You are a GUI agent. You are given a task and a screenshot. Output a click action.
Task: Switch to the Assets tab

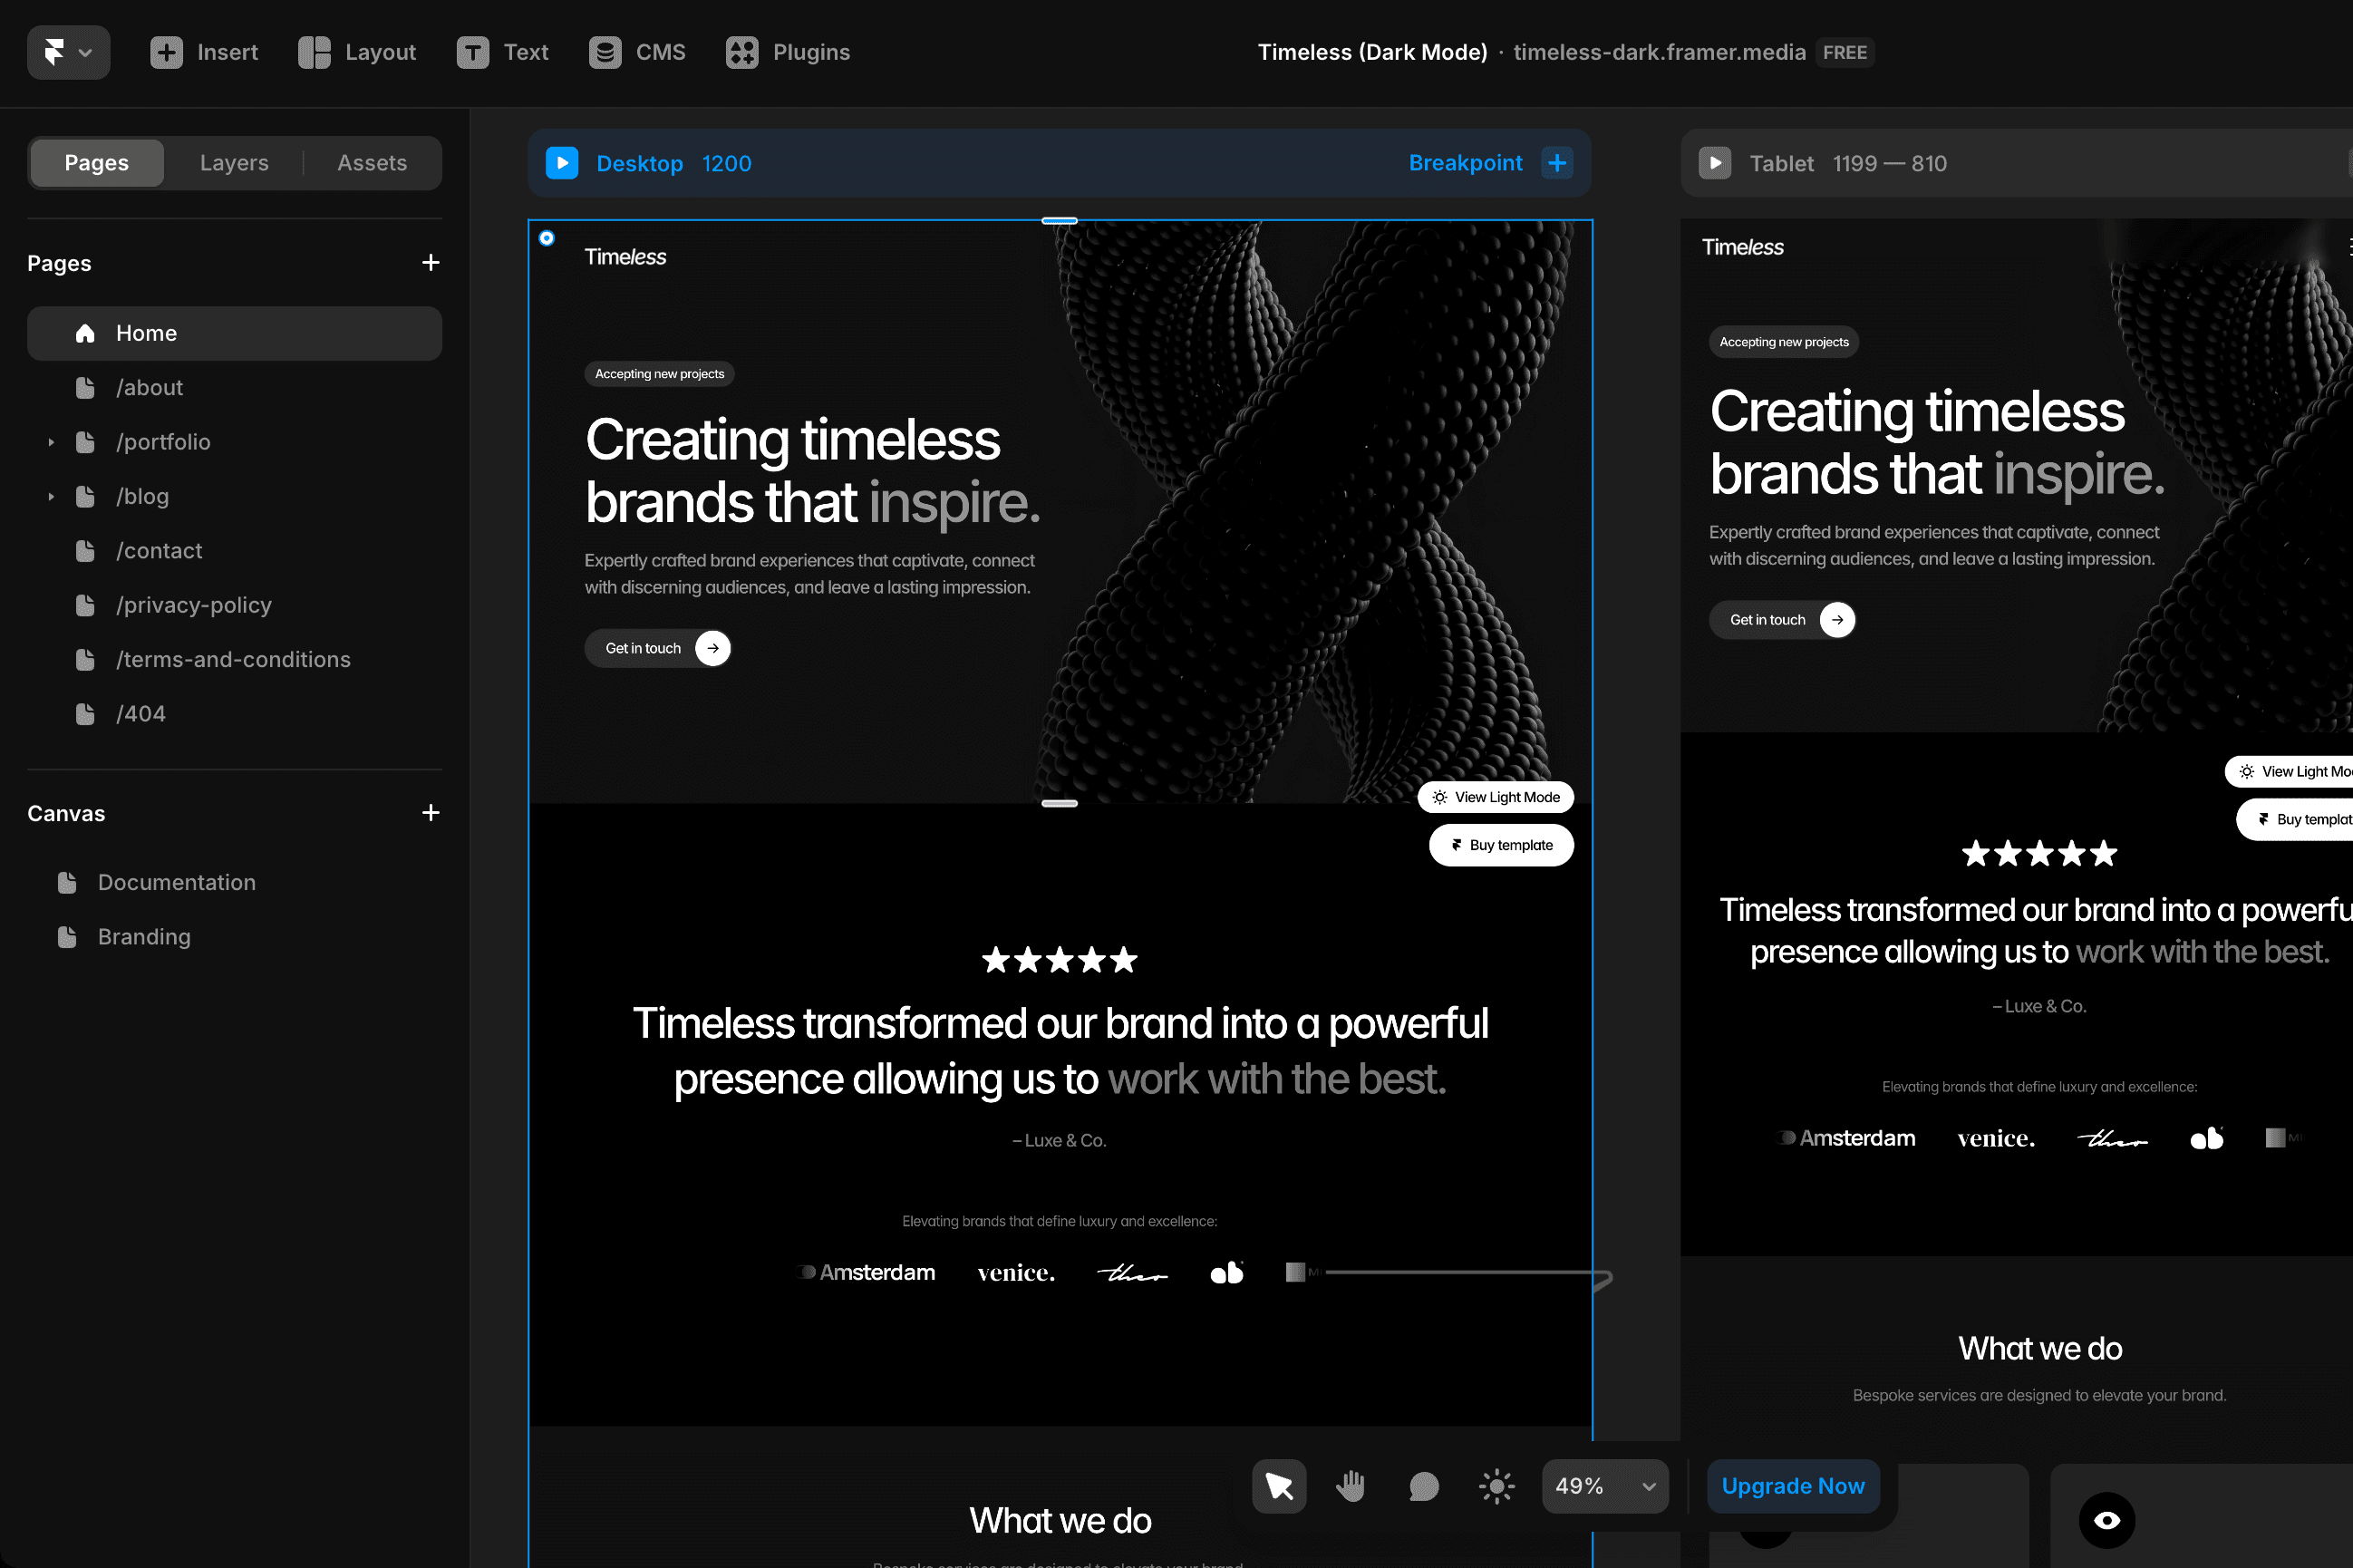coord(372,163)
